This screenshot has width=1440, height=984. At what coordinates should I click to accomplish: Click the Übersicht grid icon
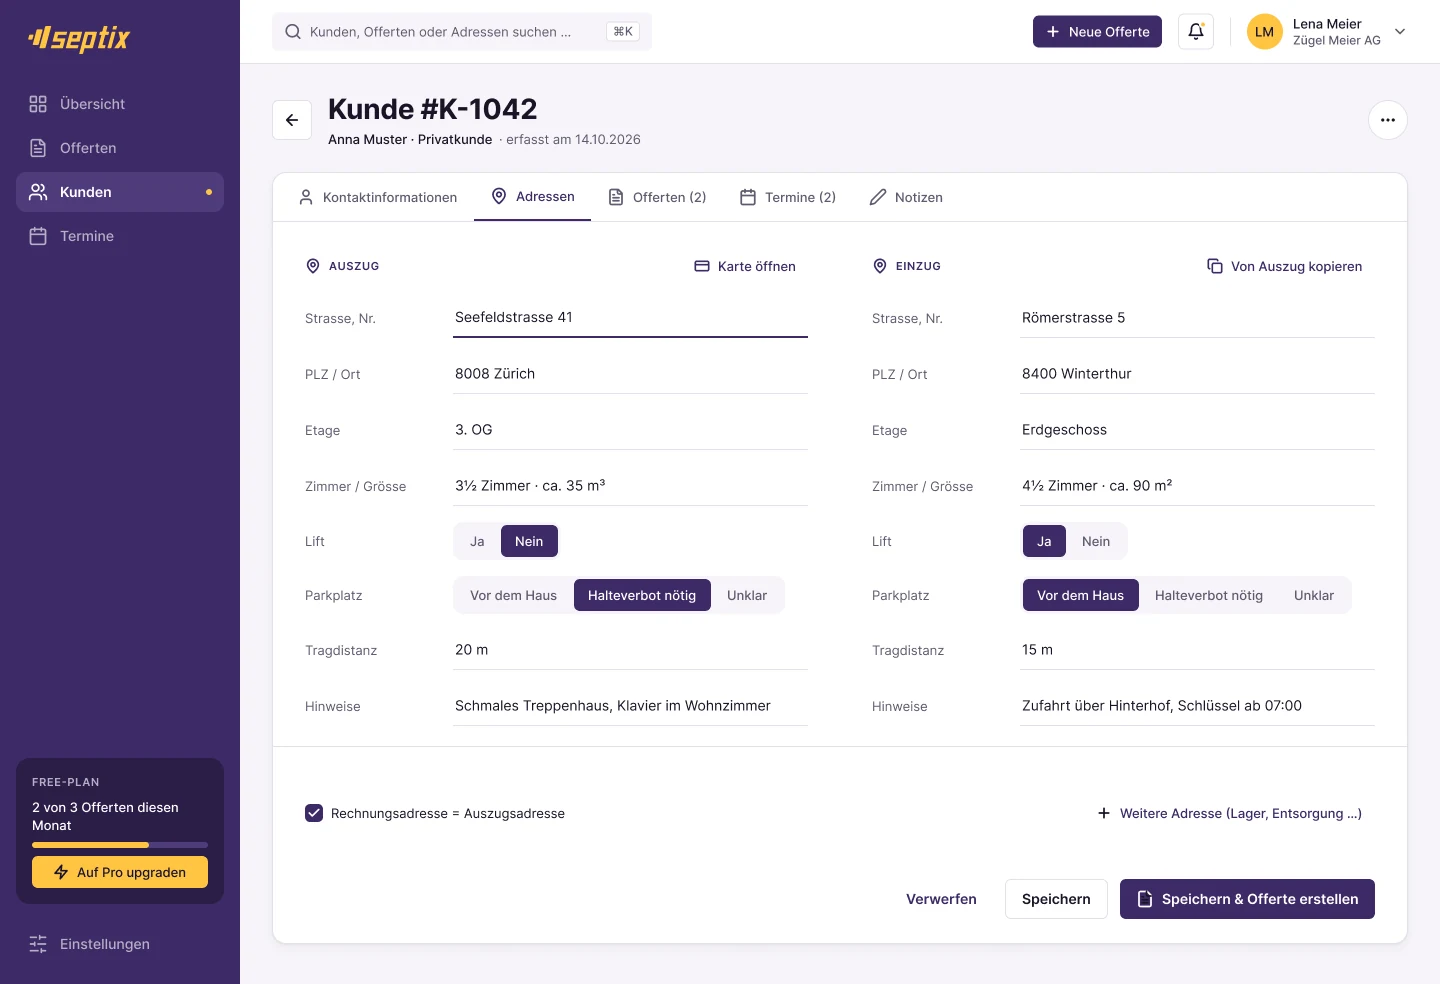tap(38, 104)
